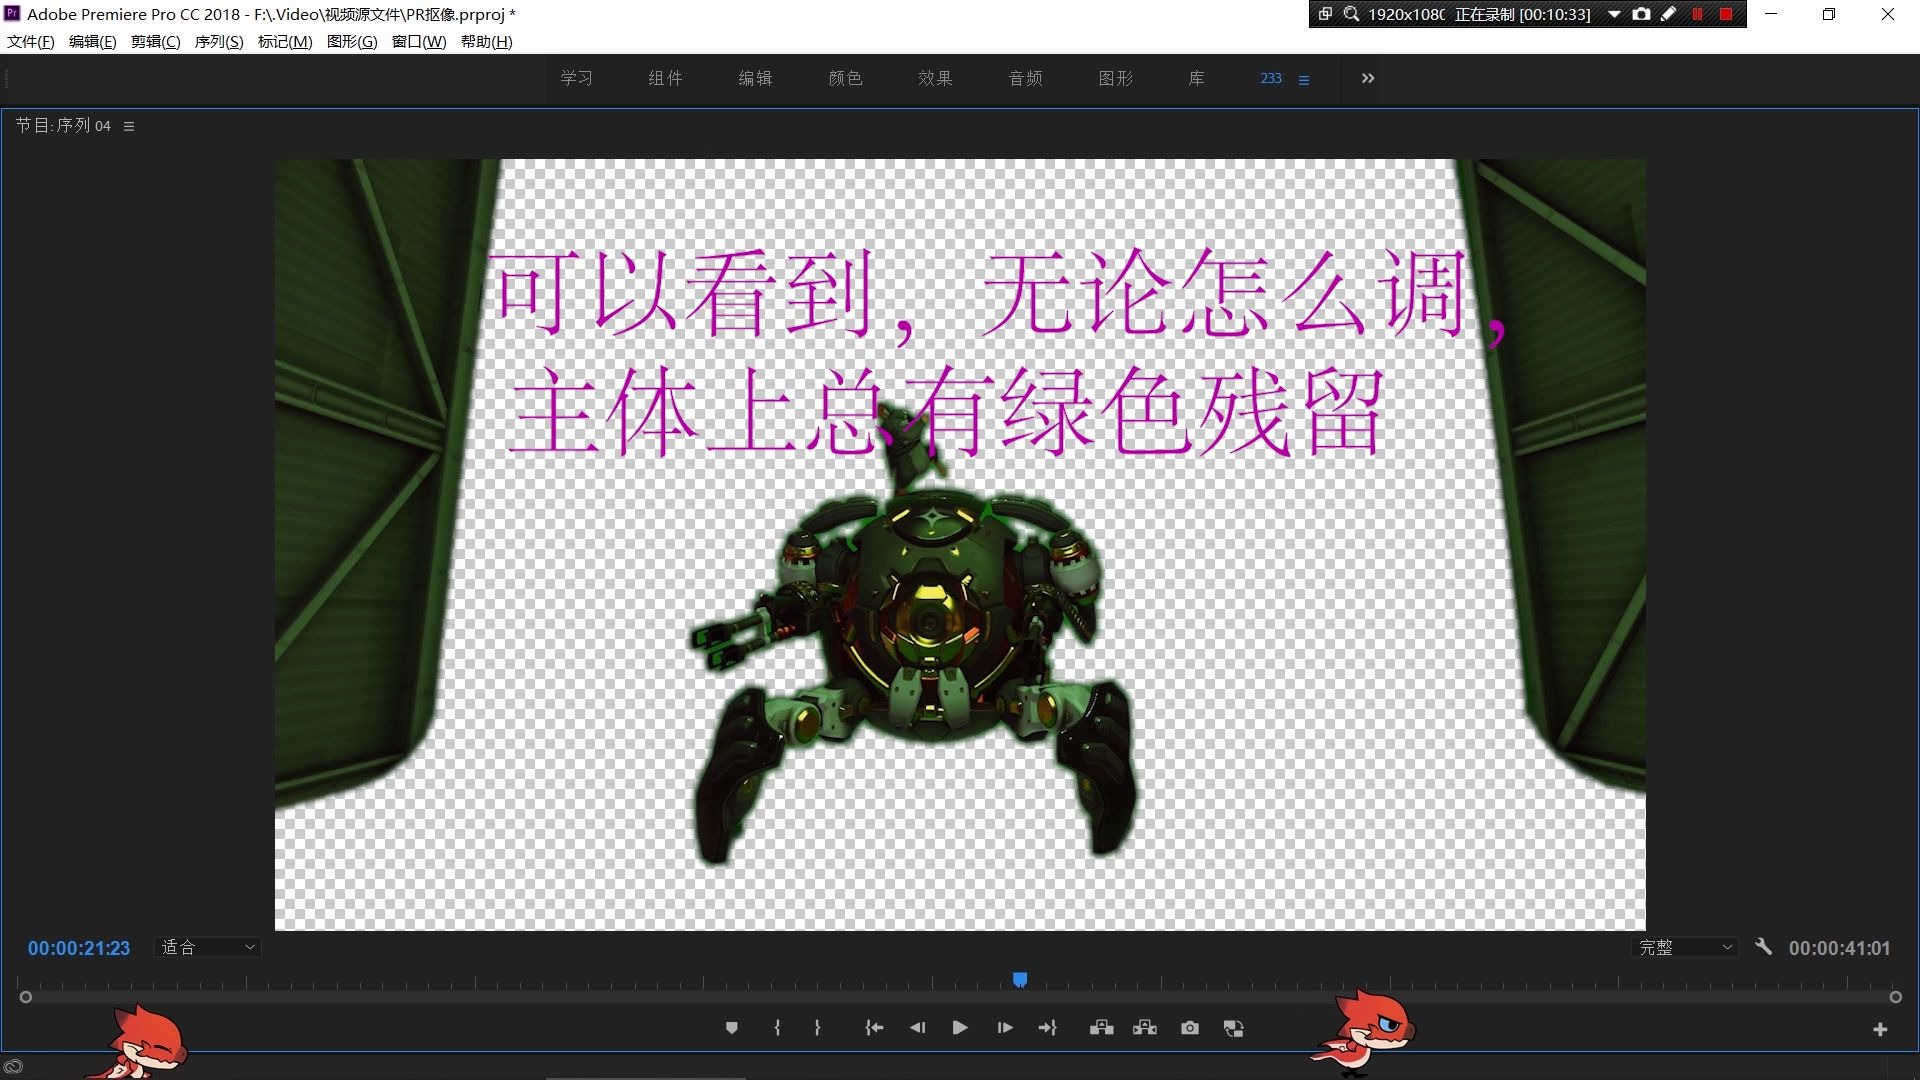This screenshot has width=1920, height=1080.
Task: Open the 节目:序列 04 panel menu
Action: [x=129, y=126]
